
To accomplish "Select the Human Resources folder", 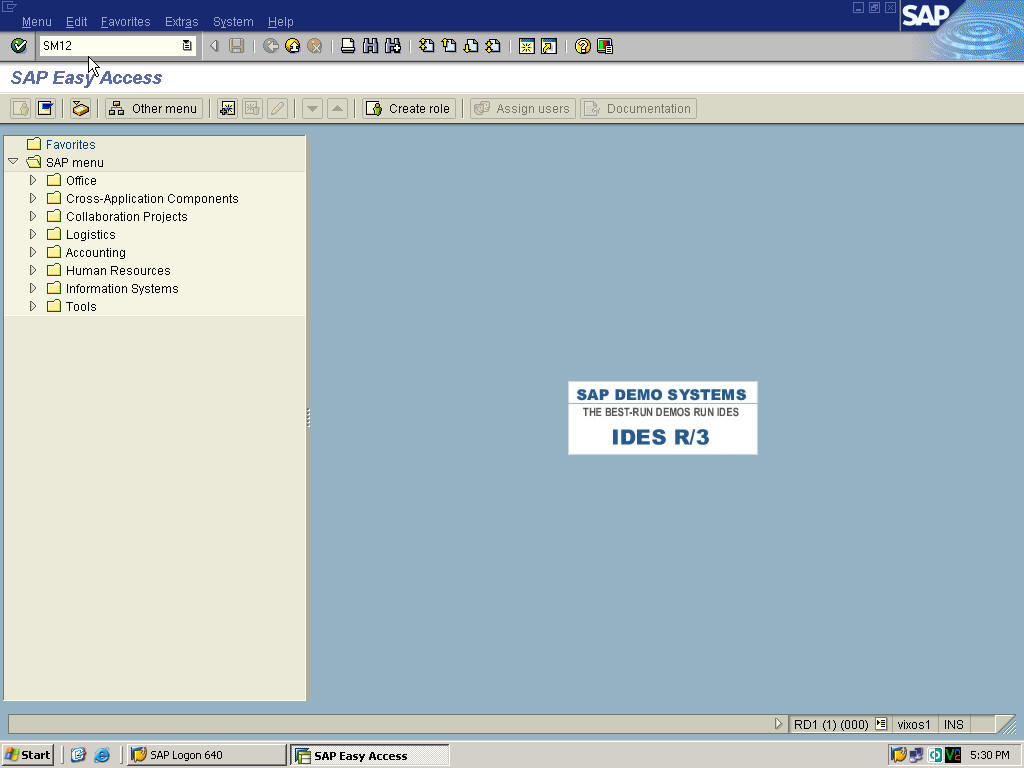I will (x=117, y=270).
